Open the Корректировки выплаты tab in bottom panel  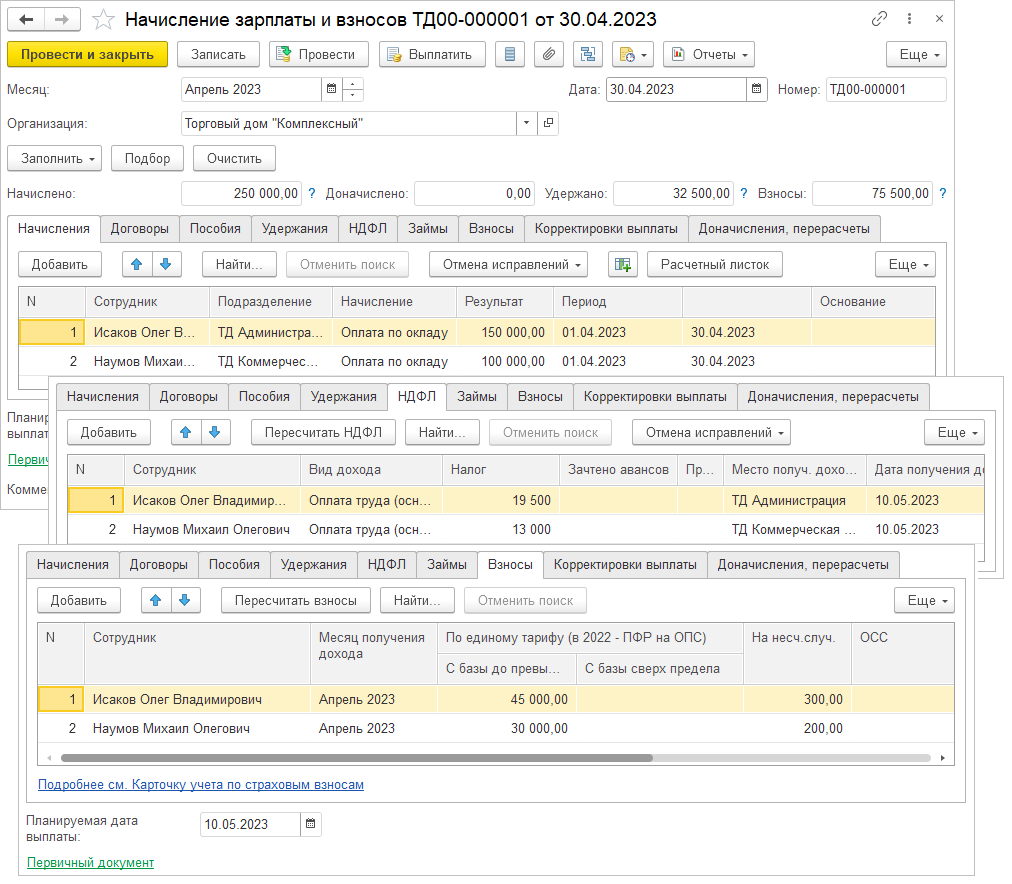coord(625,564)
